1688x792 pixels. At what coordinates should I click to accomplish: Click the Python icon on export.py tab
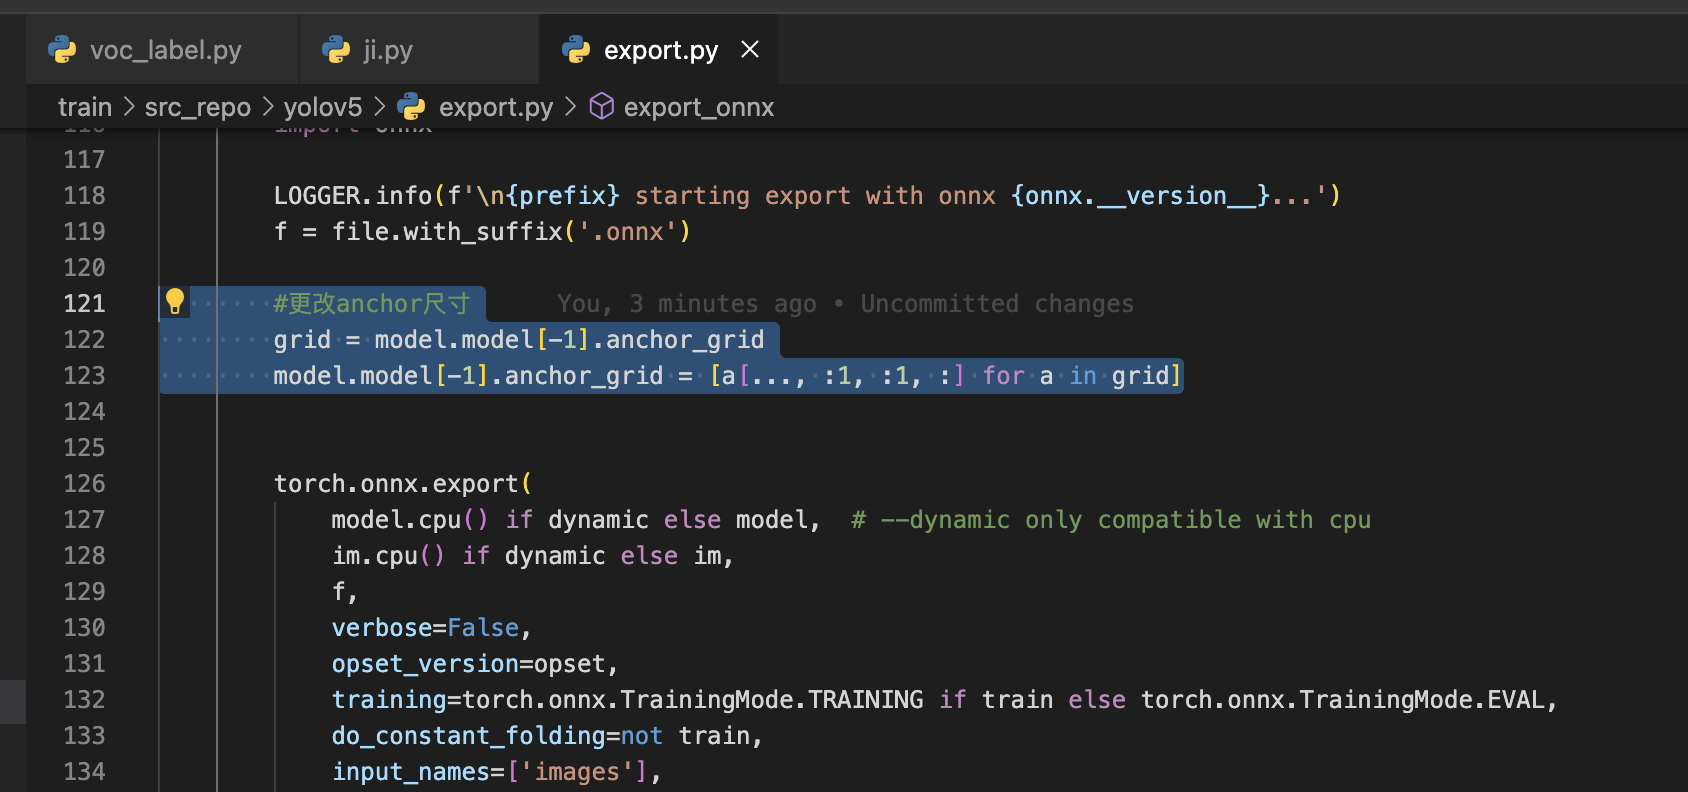pos(576,50)
